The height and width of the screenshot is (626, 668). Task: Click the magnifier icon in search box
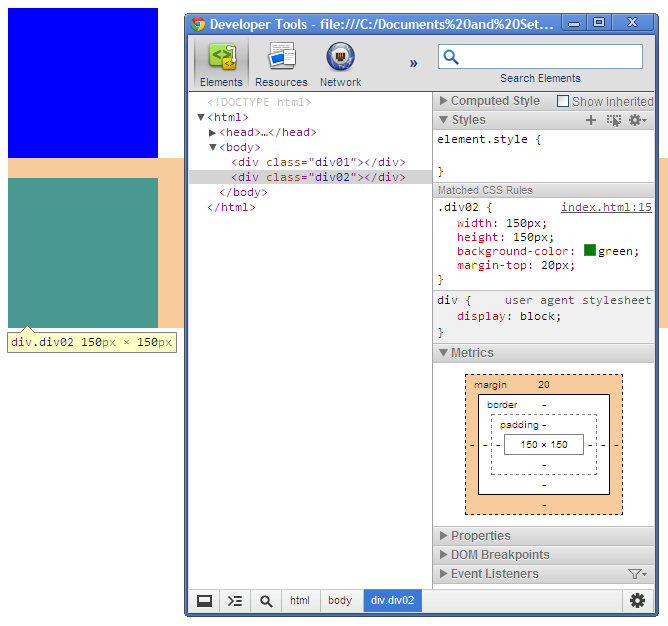451,57
